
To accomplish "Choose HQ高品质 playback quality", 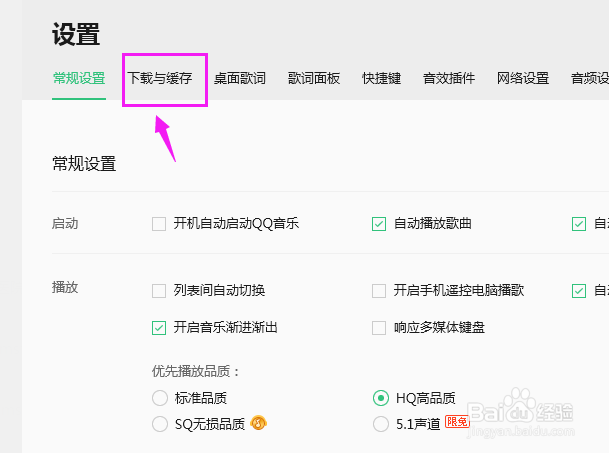I will [x=381, y=398].
